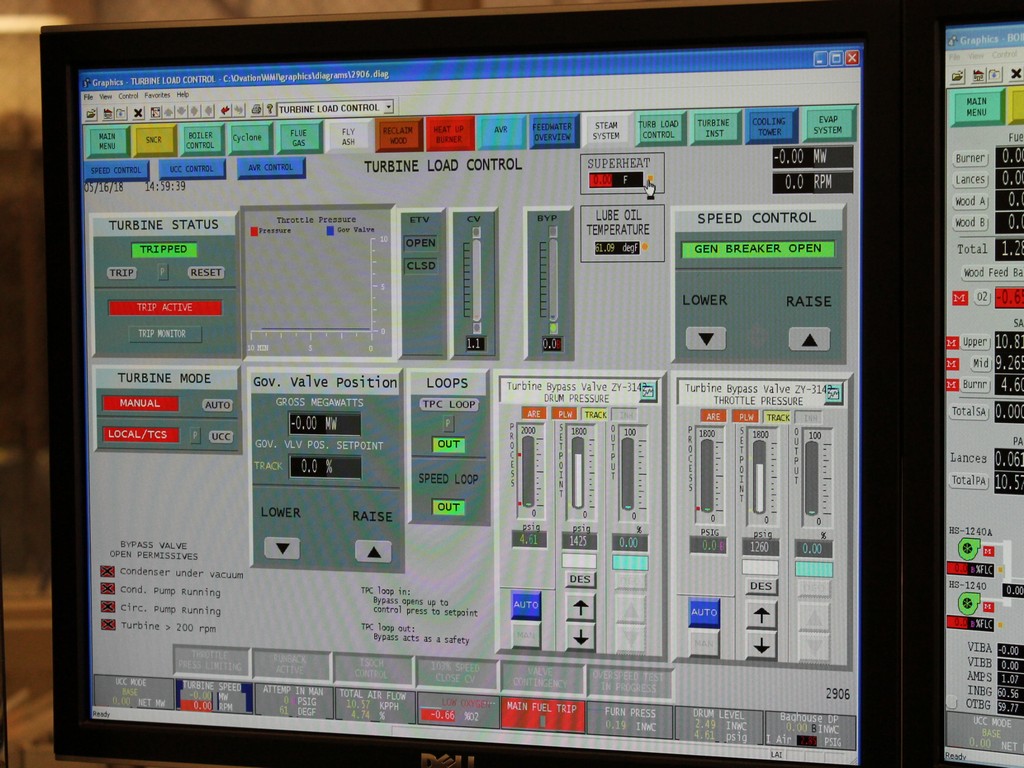Open the Control menu

click(128, 96)
